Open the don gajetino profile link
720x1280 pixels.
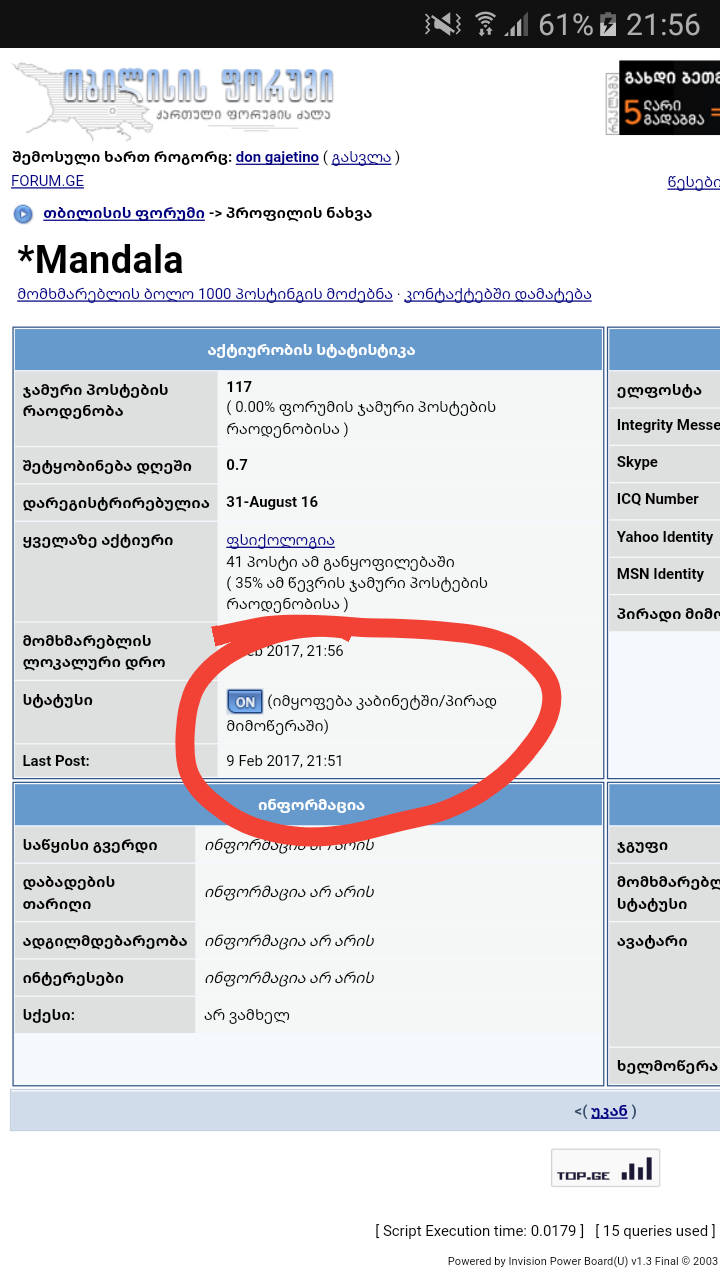click(x=277, y=157)
